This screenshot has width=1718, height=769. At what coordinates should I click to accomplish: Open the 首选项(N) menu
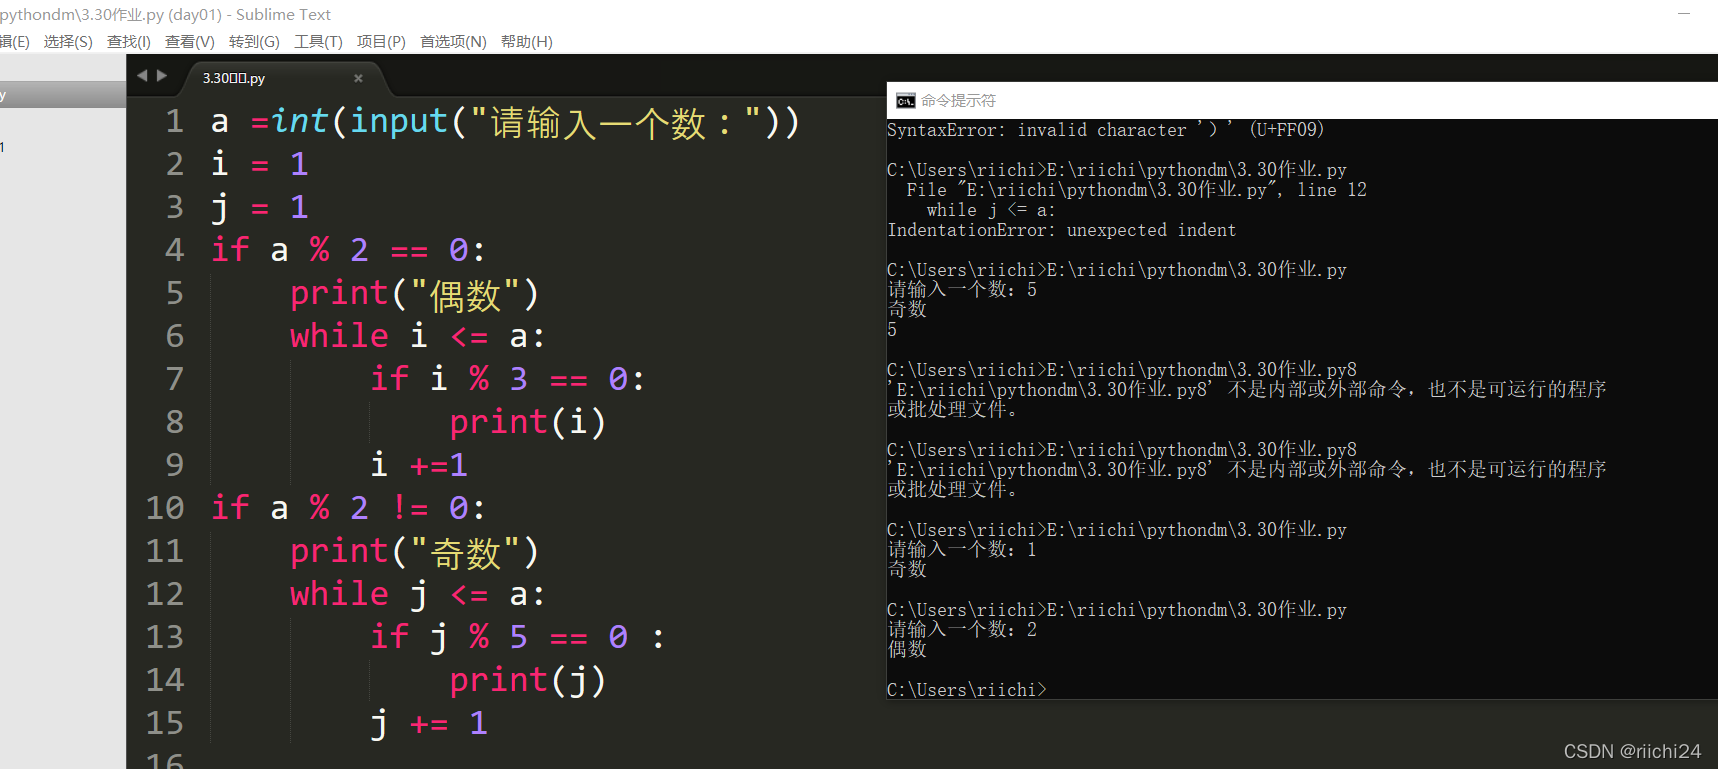tap(453, 42)
